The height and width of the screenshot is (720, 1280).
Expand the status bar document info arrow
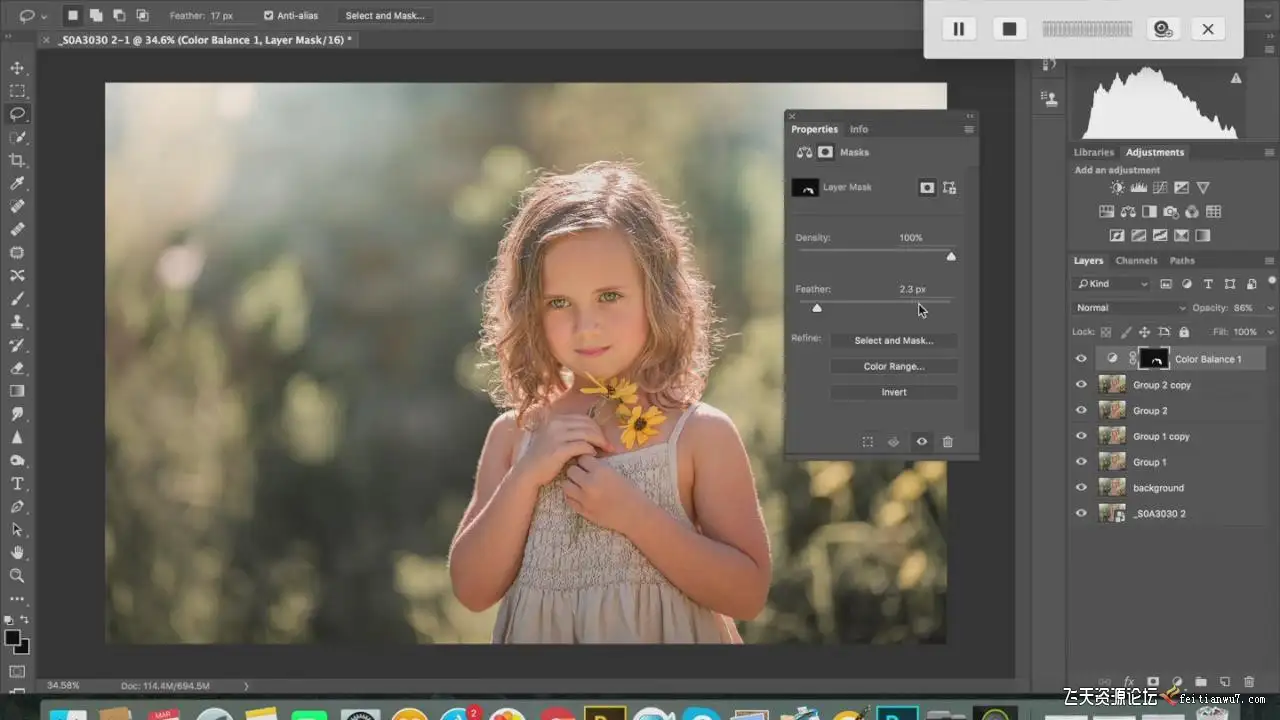tap(246, 686)
